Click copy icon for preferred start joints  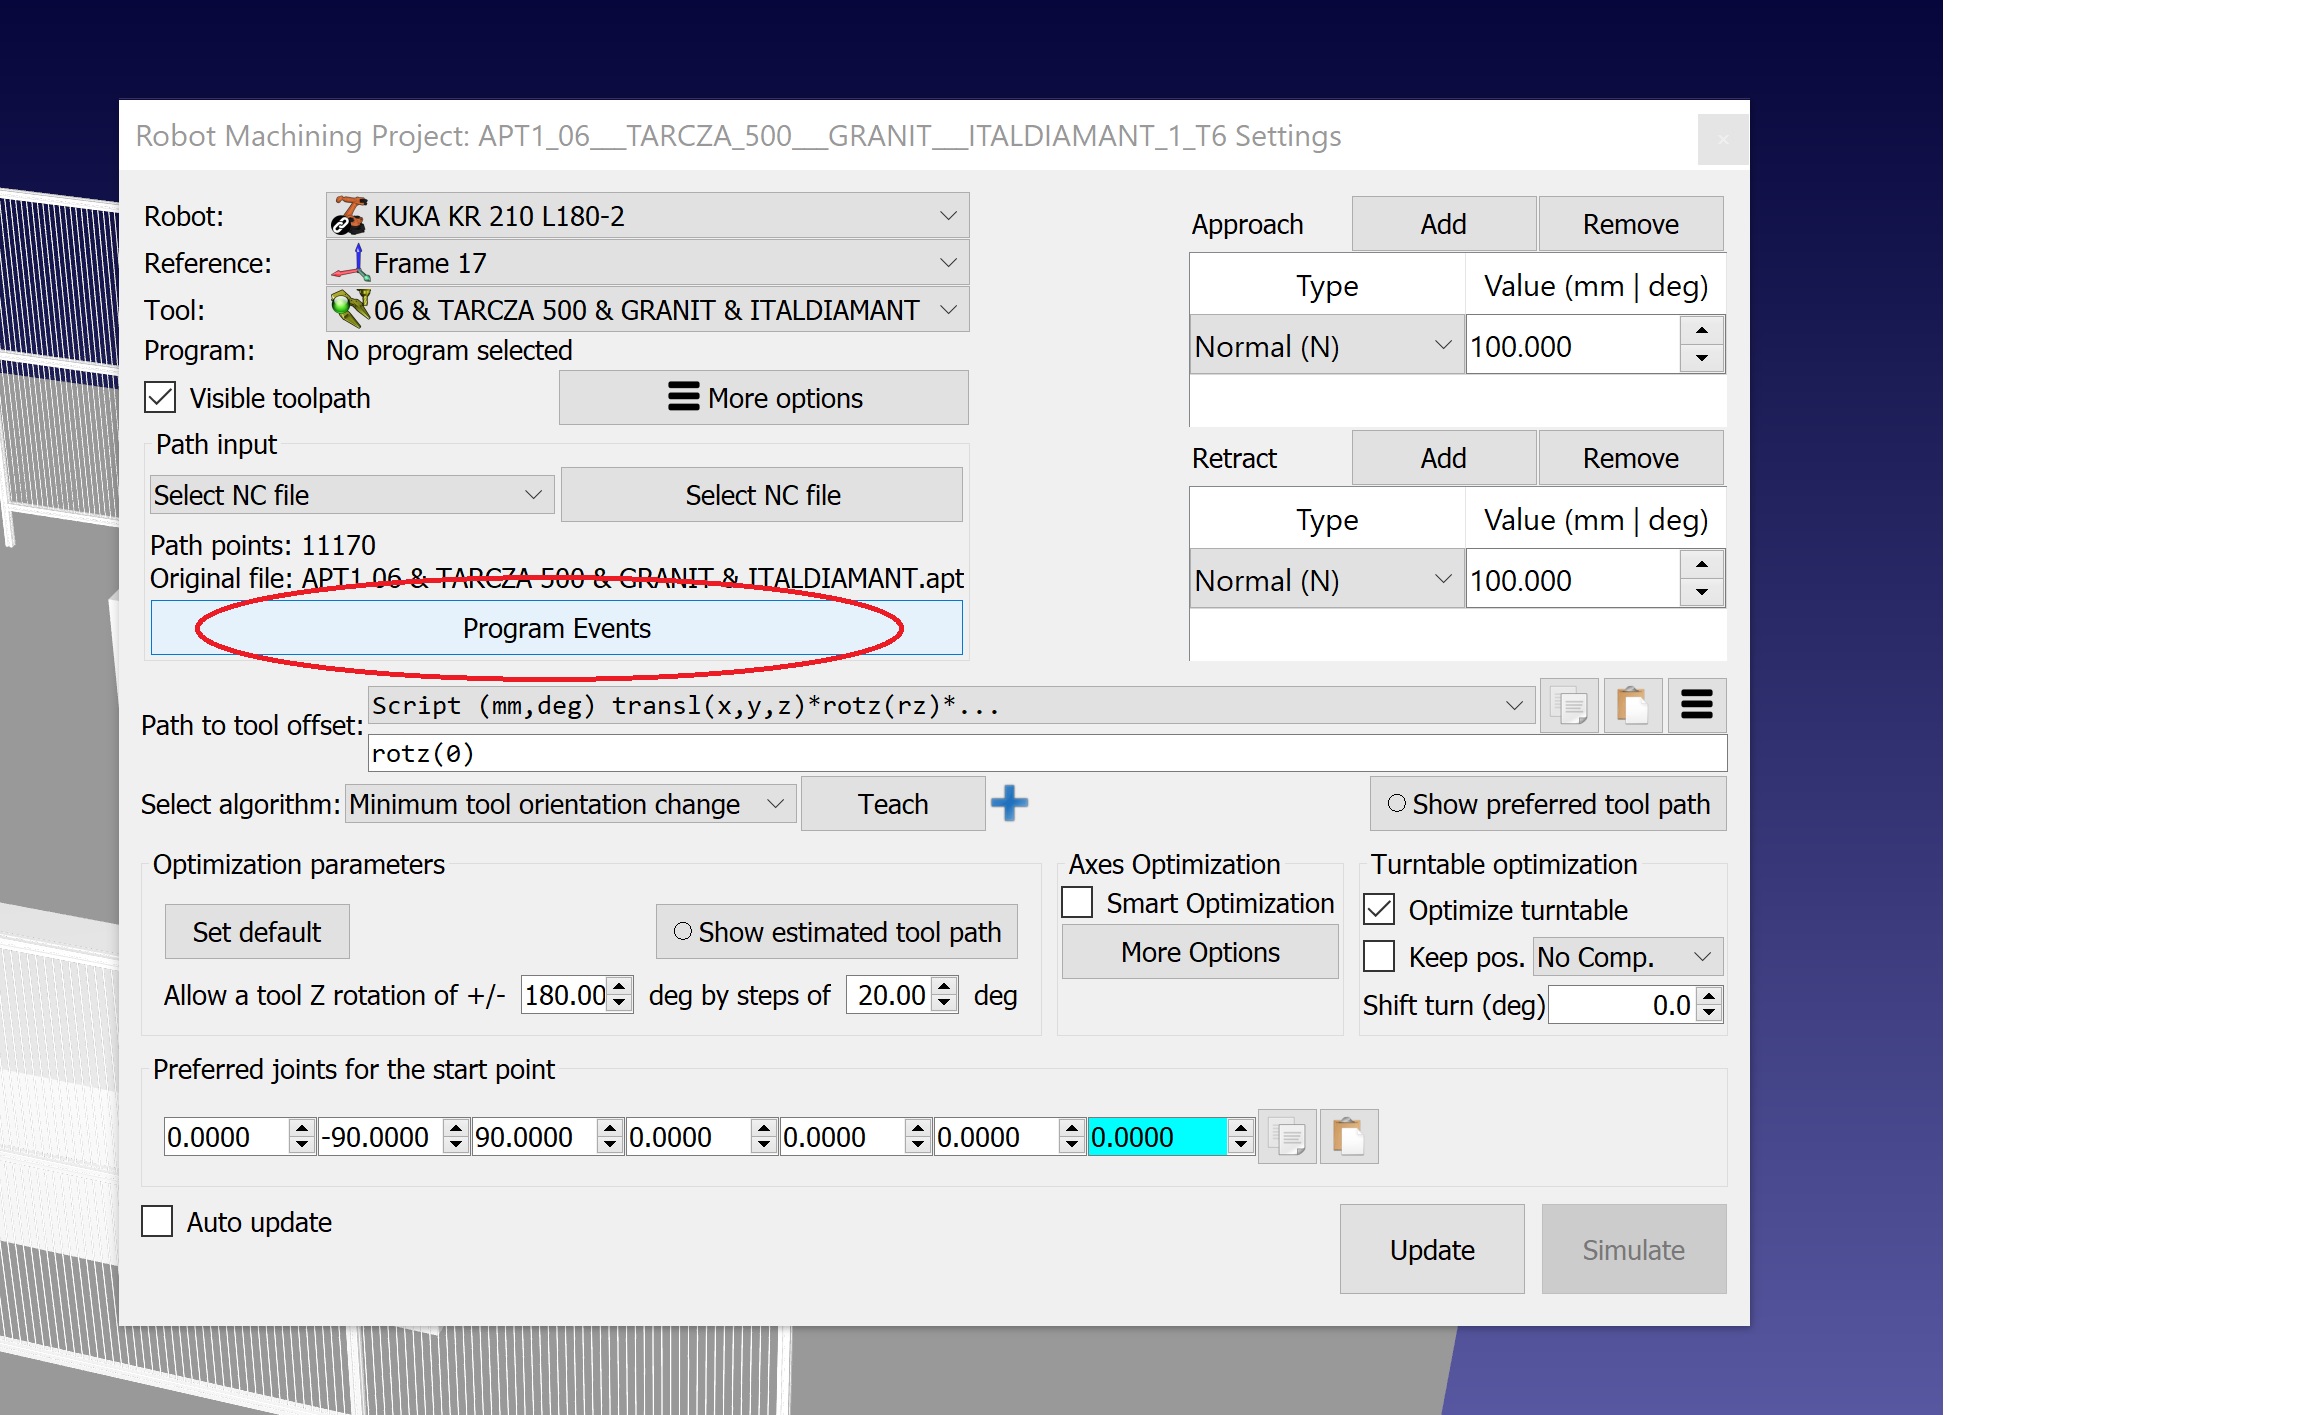(x=1286, y=1137)
